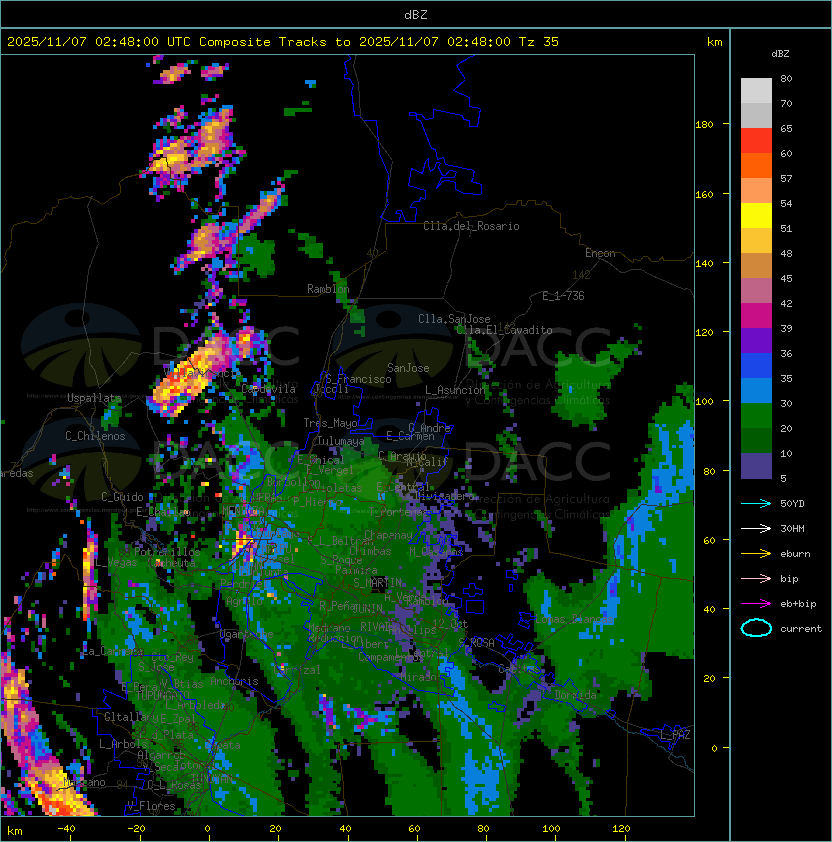Click the 'dBZ' heading above the color scale
The image size is (832, 842).
click(780, 54)
